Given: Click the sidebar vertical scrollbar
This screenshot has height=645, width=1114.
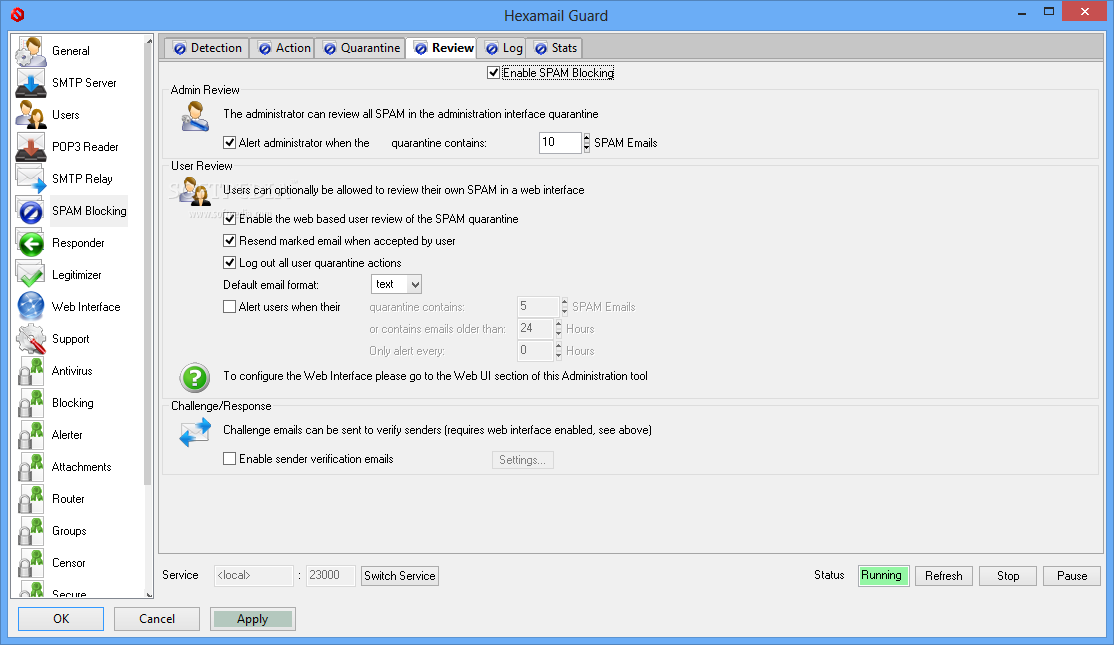Looking at the screenshot, I should 148,266.
